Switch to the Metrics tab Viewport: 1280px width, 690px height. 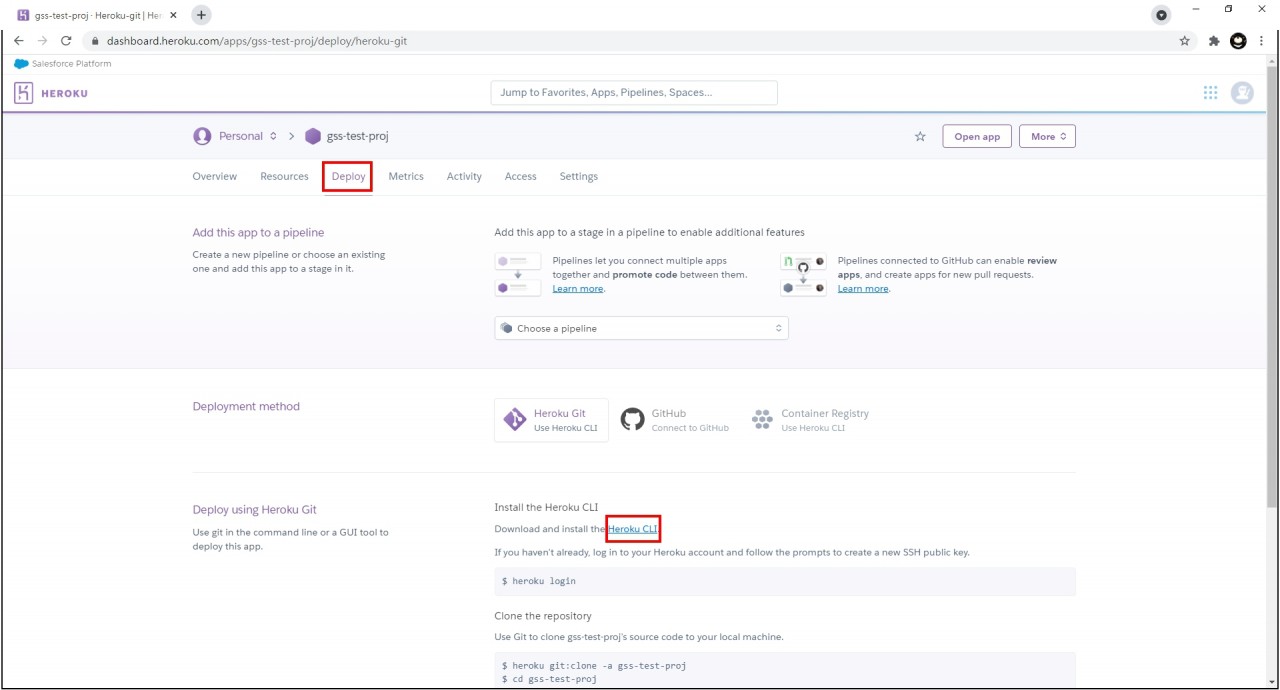406,176
